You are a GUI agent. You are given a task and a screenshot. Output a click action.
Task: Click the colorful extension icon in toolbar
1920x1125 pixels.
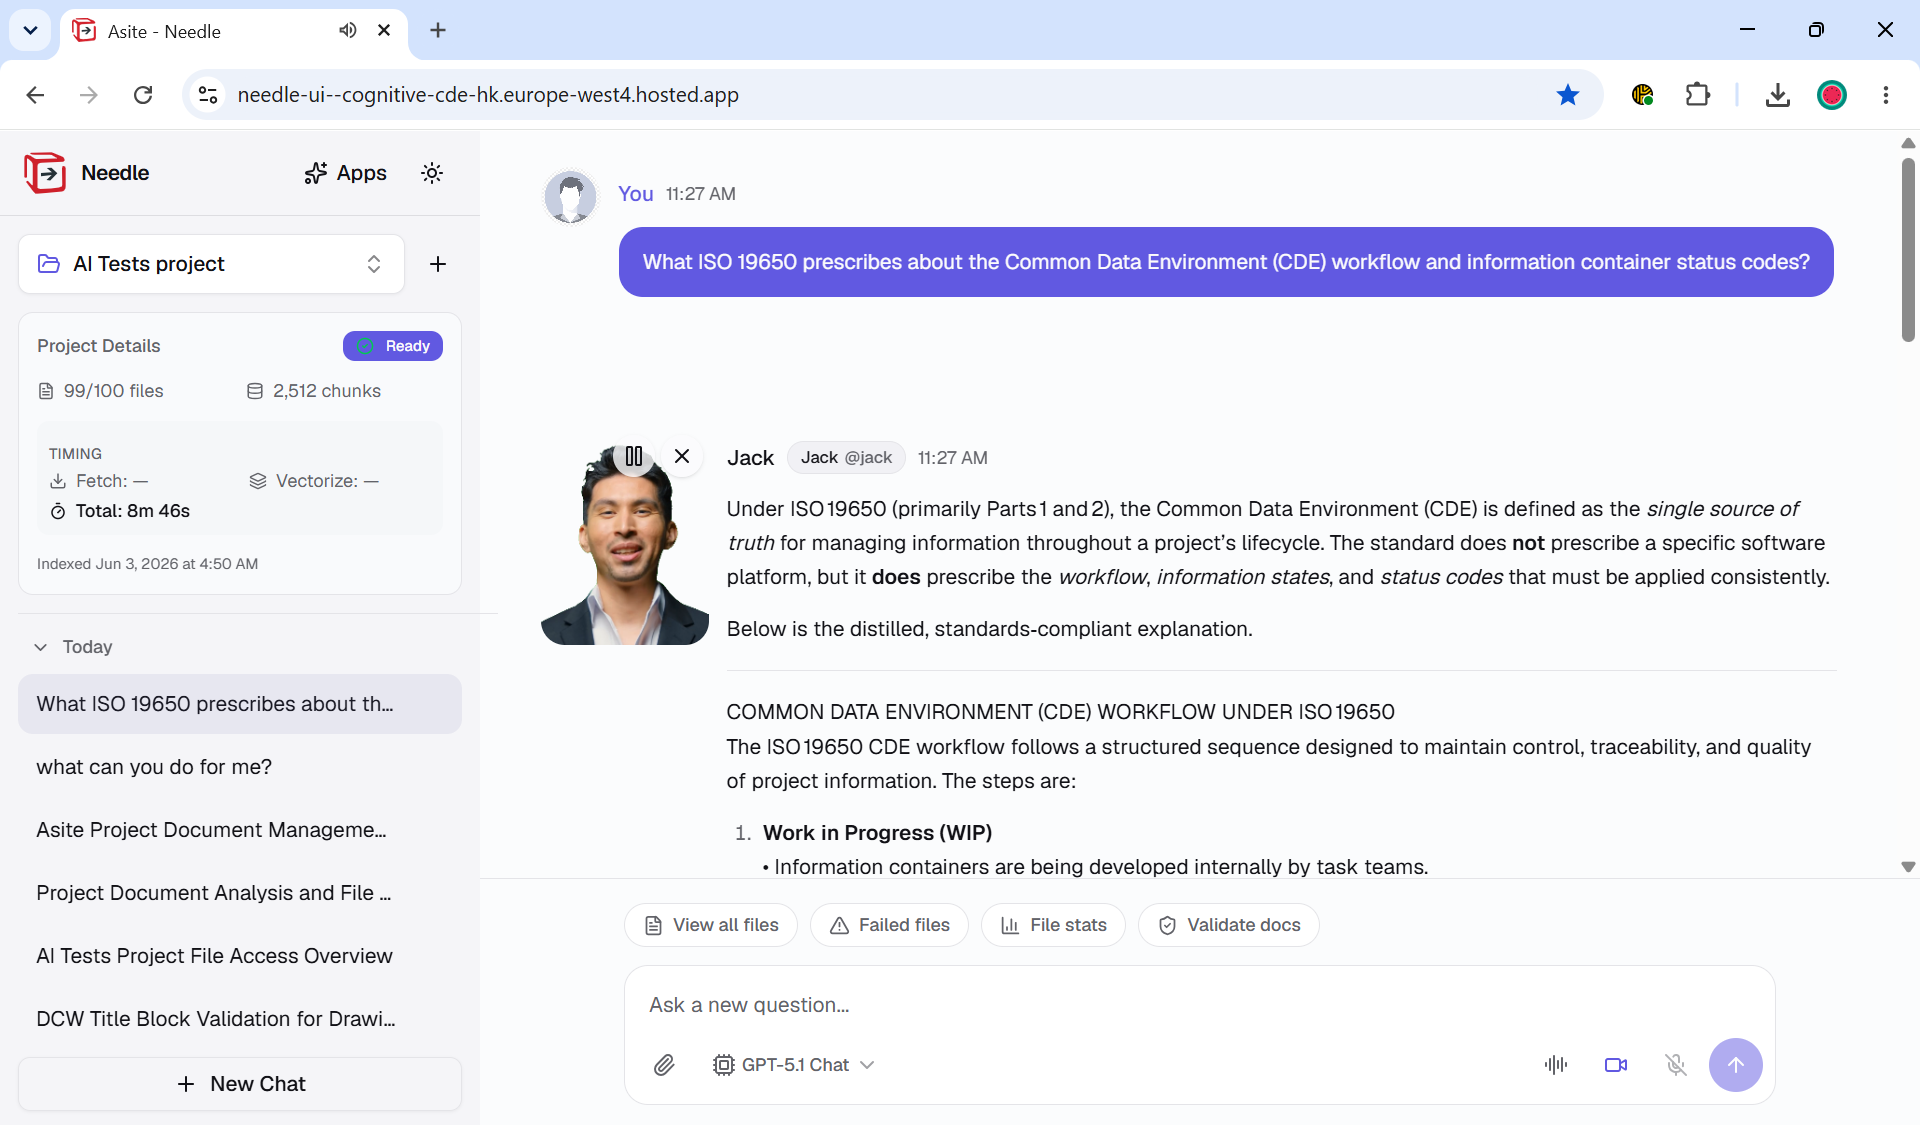click(1642, 95)
